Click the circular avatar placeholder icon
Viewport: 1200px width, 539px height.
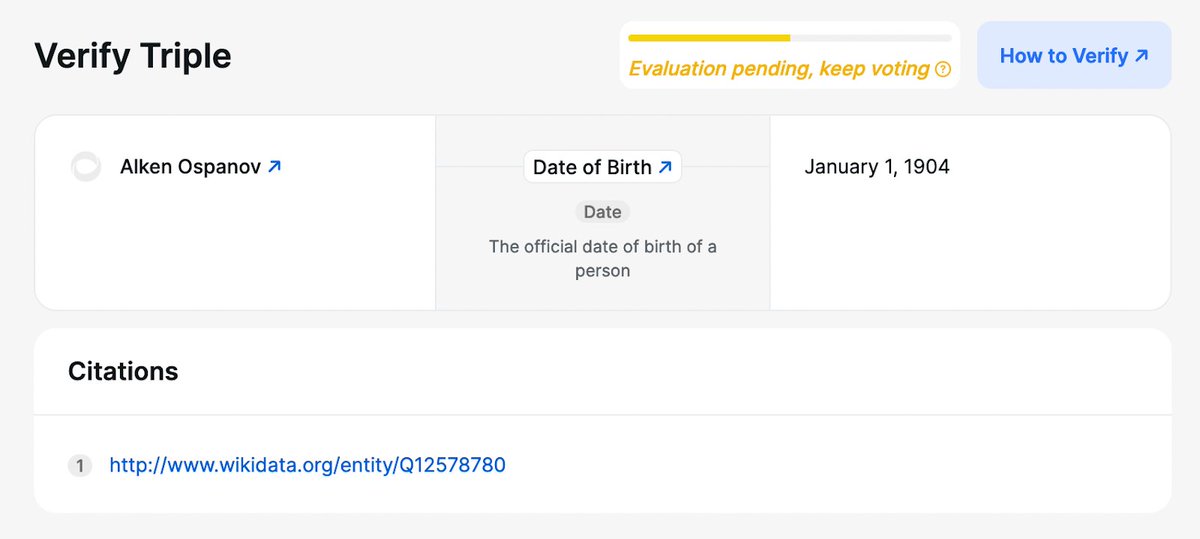86,167
